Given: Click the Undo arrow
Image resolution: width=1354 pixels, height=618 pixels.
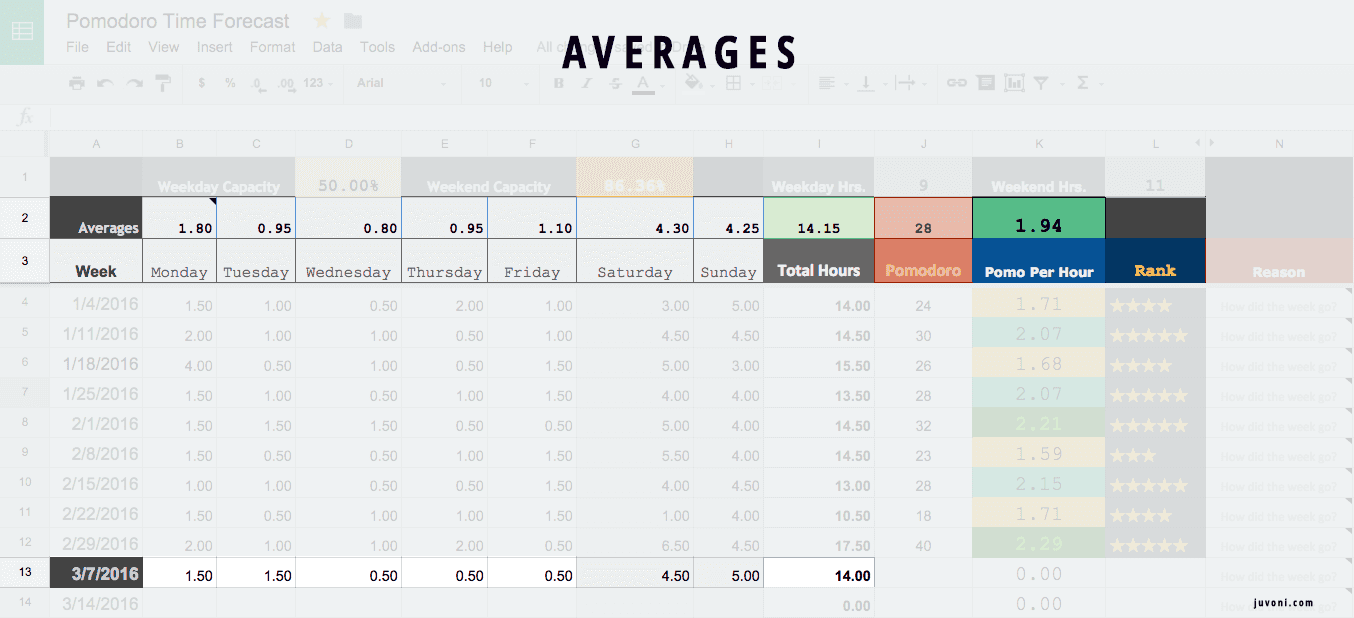Looking at the screenshot, I should [105, 83].
